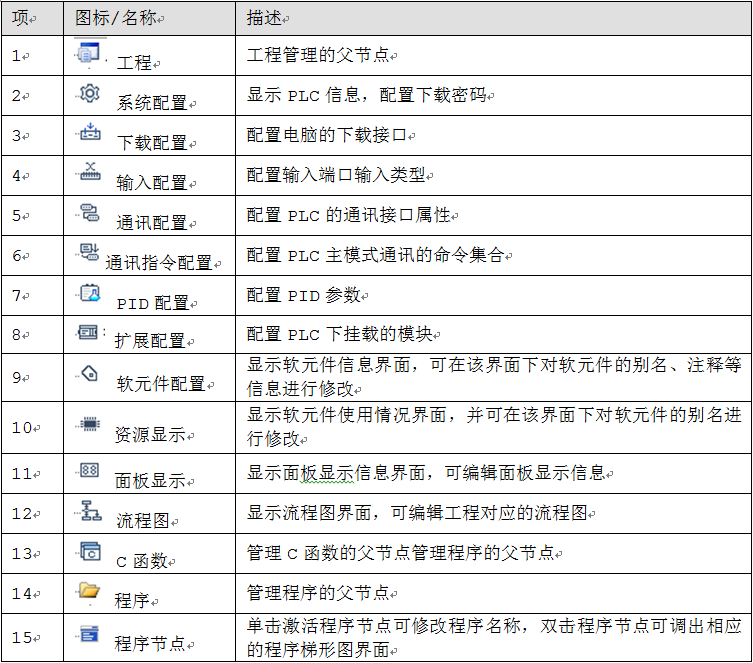Click row number 1 cell
This screenshot has width=753, height=663.
point(32,55)
